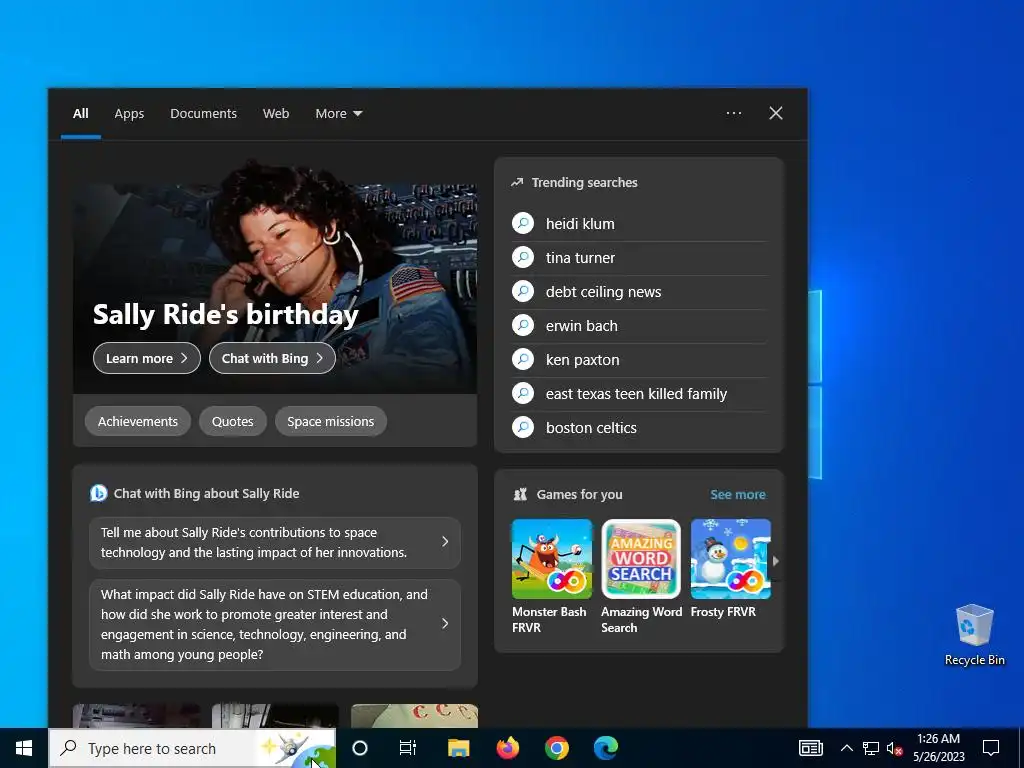This screenshot has width=1024, height=768.
Task: Open the taskbar clock and date
Action: [938, 748]
